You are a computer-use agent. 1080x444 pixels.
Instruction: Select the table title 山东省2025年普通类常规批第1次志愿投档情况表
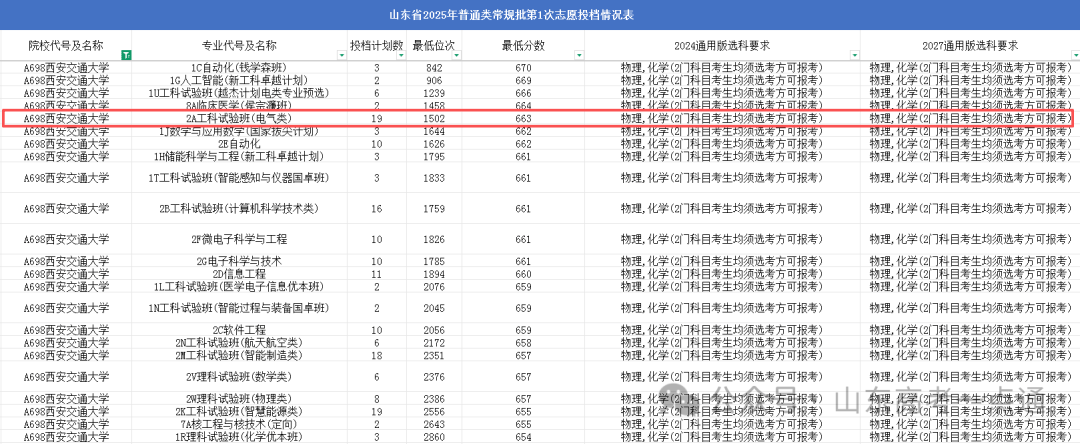[x=539, y=16]
